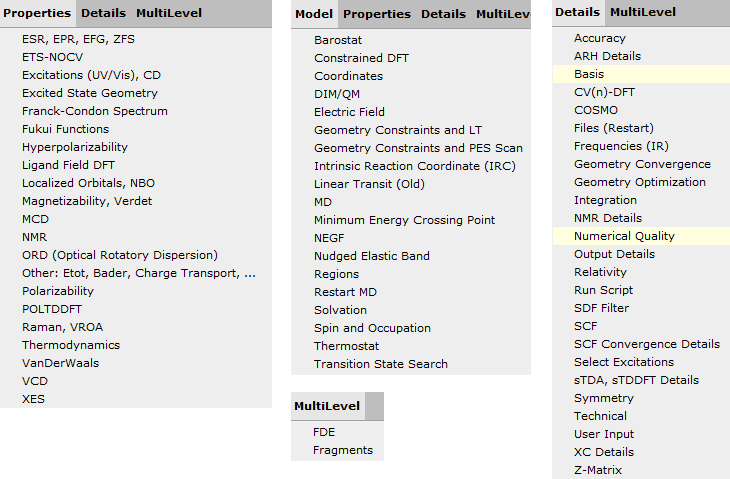Open MultiLevel tab next to right Details
The image size is (730, 479).
coord(642,12)
